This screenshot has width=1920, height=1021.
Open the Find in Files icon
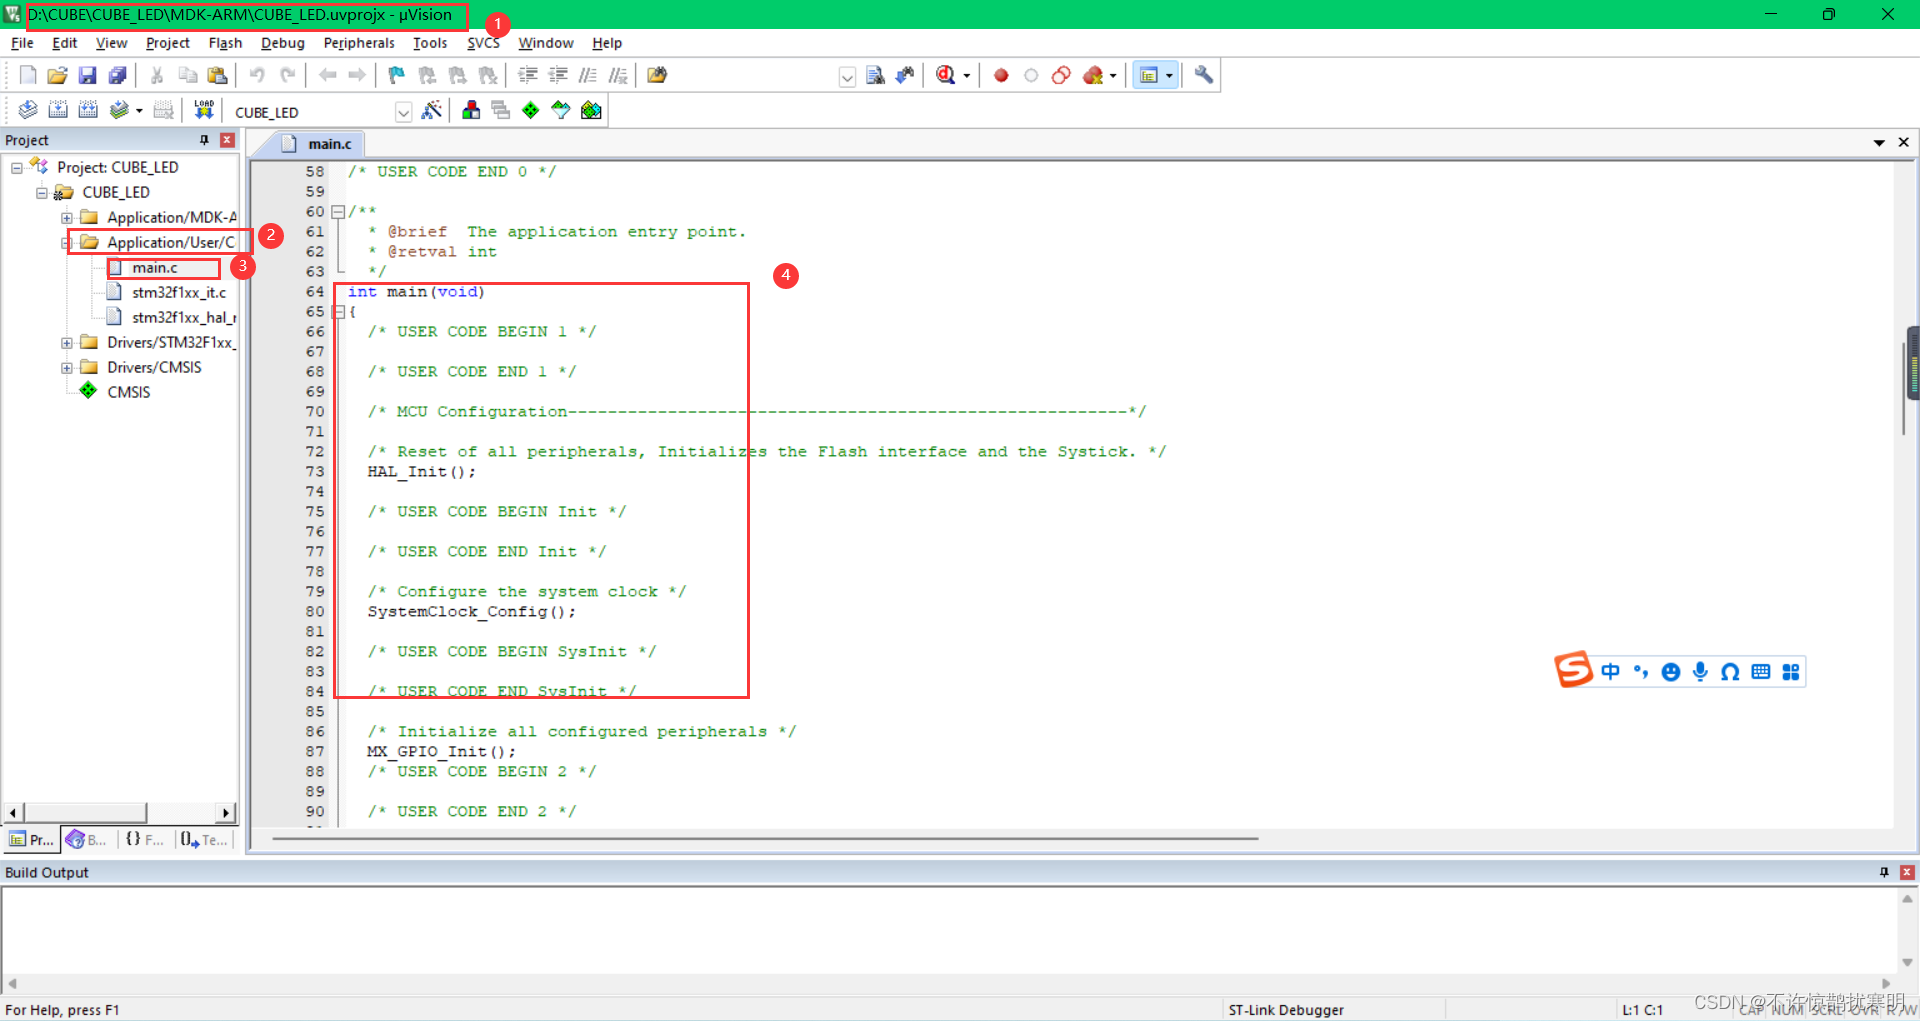[657, 75]
